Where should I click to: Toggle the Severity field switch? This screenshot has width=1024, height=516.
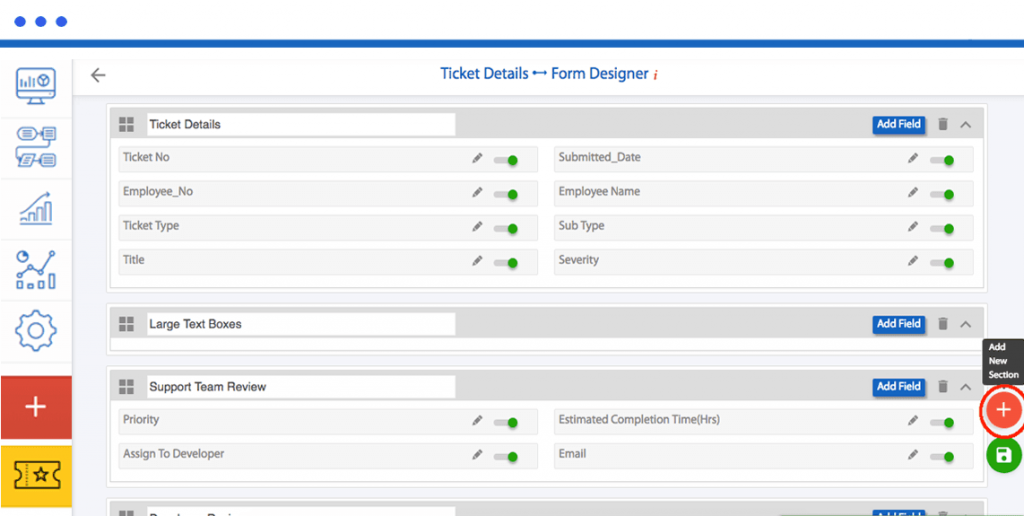[943, 262]
